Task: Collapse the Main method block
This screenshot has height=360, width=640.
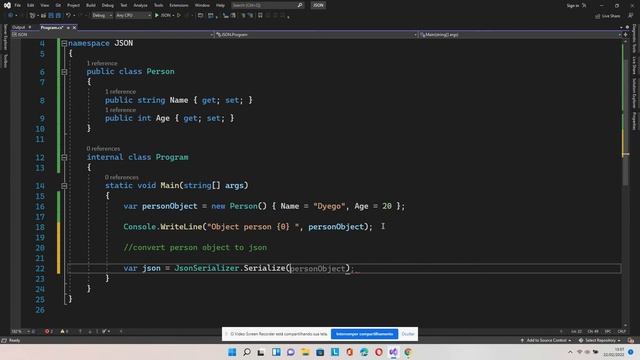Action: (x=64, y=186)
